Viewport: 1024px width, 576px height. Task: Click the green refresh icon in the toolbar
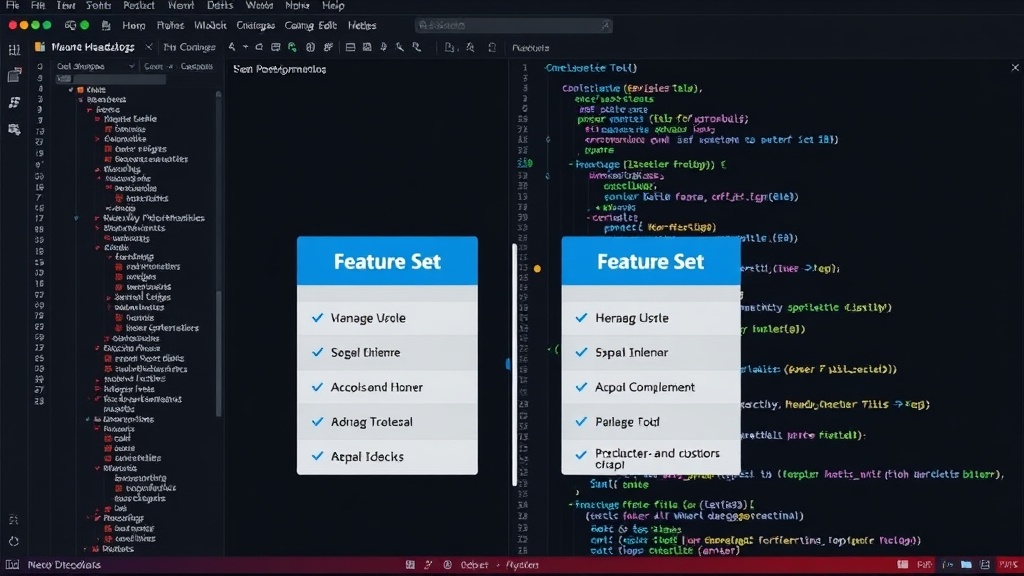point(292,47)
